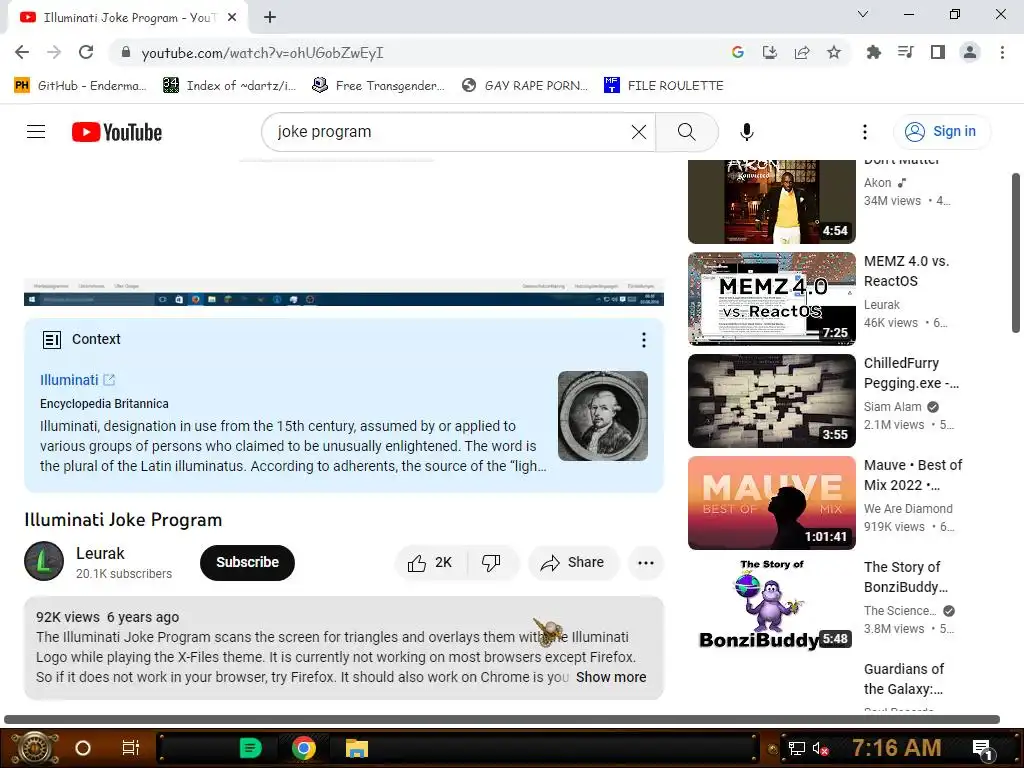Screen dimensions: 1024x768
Task: Select the Illuminati Joke Program tab
Action: click(128, 18)
